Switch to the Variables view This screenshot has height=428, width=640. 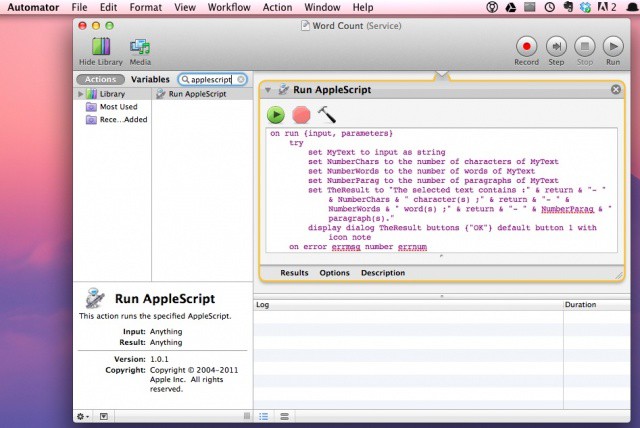point(150,79)
